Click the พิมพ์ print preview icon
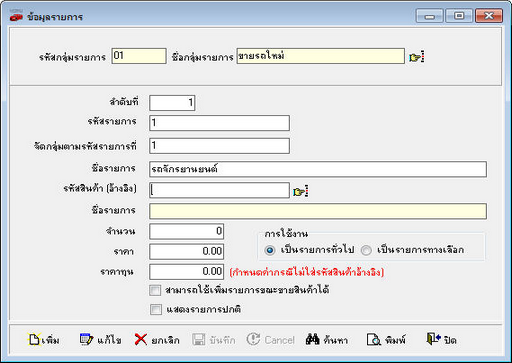The width and height of the screenshot is (512, 363). [x=374, y=340]
